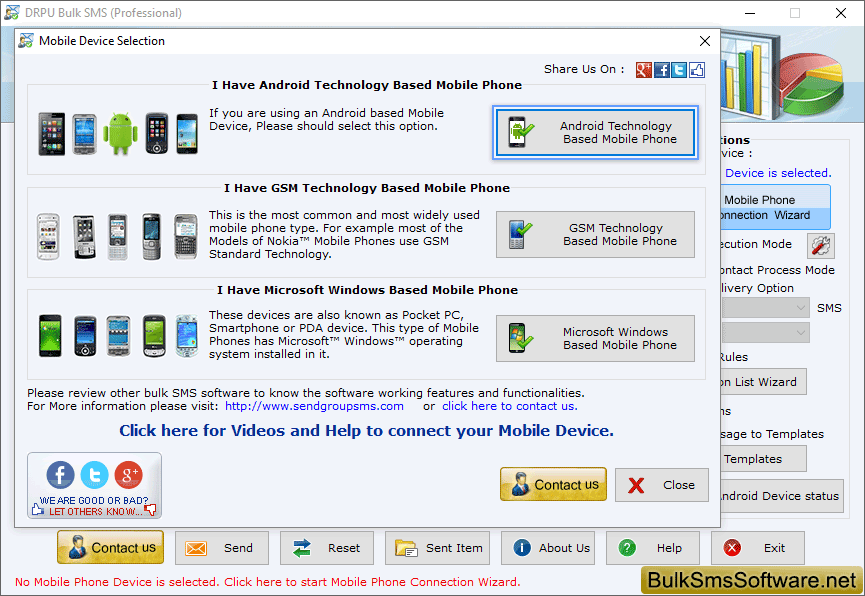This screenshot has width=865, height=596.
Task: Close the Mobile Device Selection dialog via Close button
Action: click(x=661, y=485)
